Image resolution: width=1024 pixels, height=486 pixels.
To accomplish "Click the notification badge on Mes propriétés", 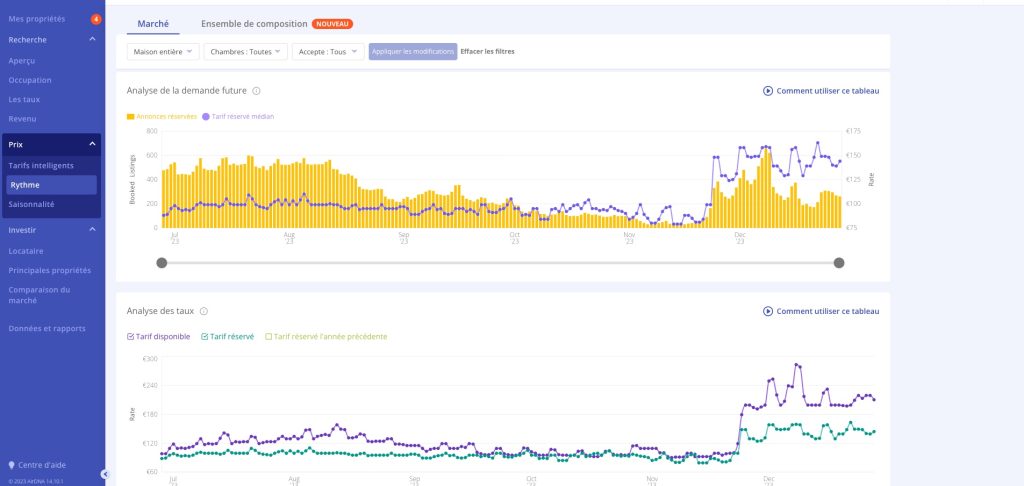I will pyautogui.click(x=96, y=19).
